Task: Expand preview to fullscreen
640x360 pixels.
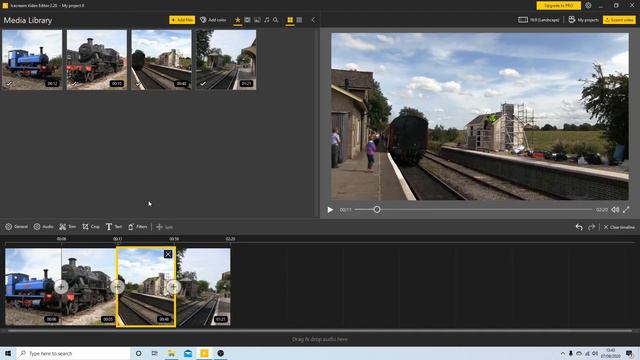Action: click(626, 210)
